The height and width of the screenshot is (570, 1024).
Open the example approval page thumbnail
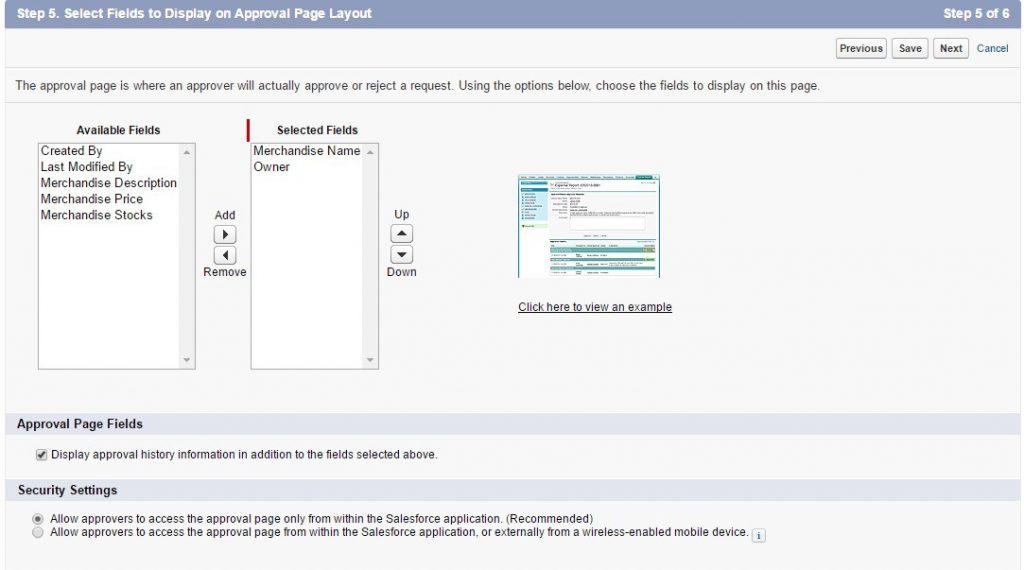click(x=589, y=226)
